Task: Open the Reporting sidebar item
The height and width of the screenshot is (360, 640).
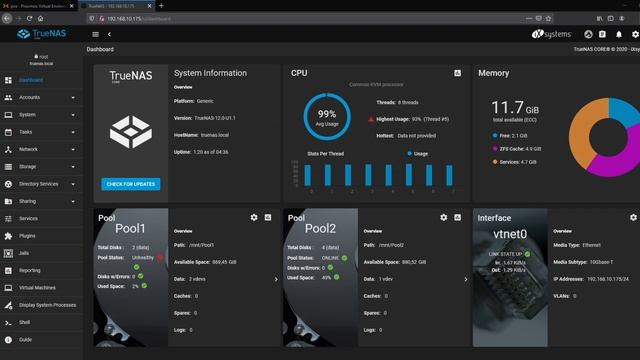Action: click(41, 270)
